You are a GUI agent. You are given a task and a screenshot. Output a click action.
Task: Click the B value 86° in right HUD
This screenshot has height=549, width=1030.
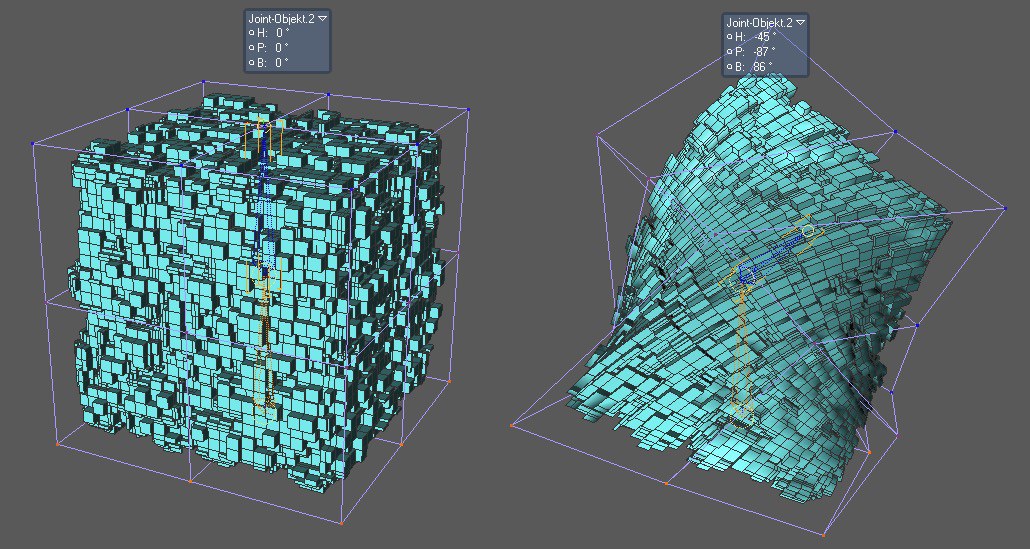coord(762,66)
